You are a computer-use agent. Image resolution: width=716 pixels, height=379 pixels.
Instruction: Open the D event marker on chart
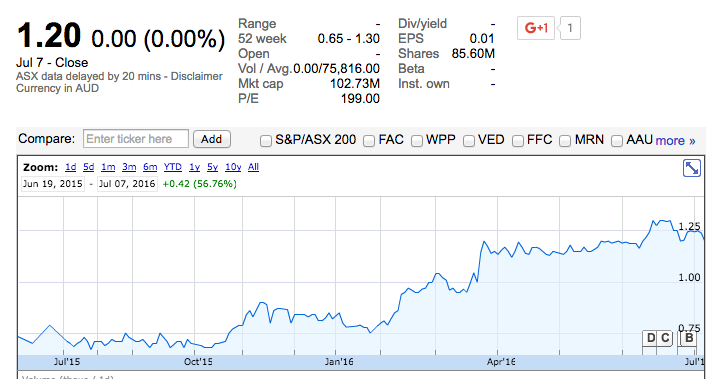pos(651,338)
